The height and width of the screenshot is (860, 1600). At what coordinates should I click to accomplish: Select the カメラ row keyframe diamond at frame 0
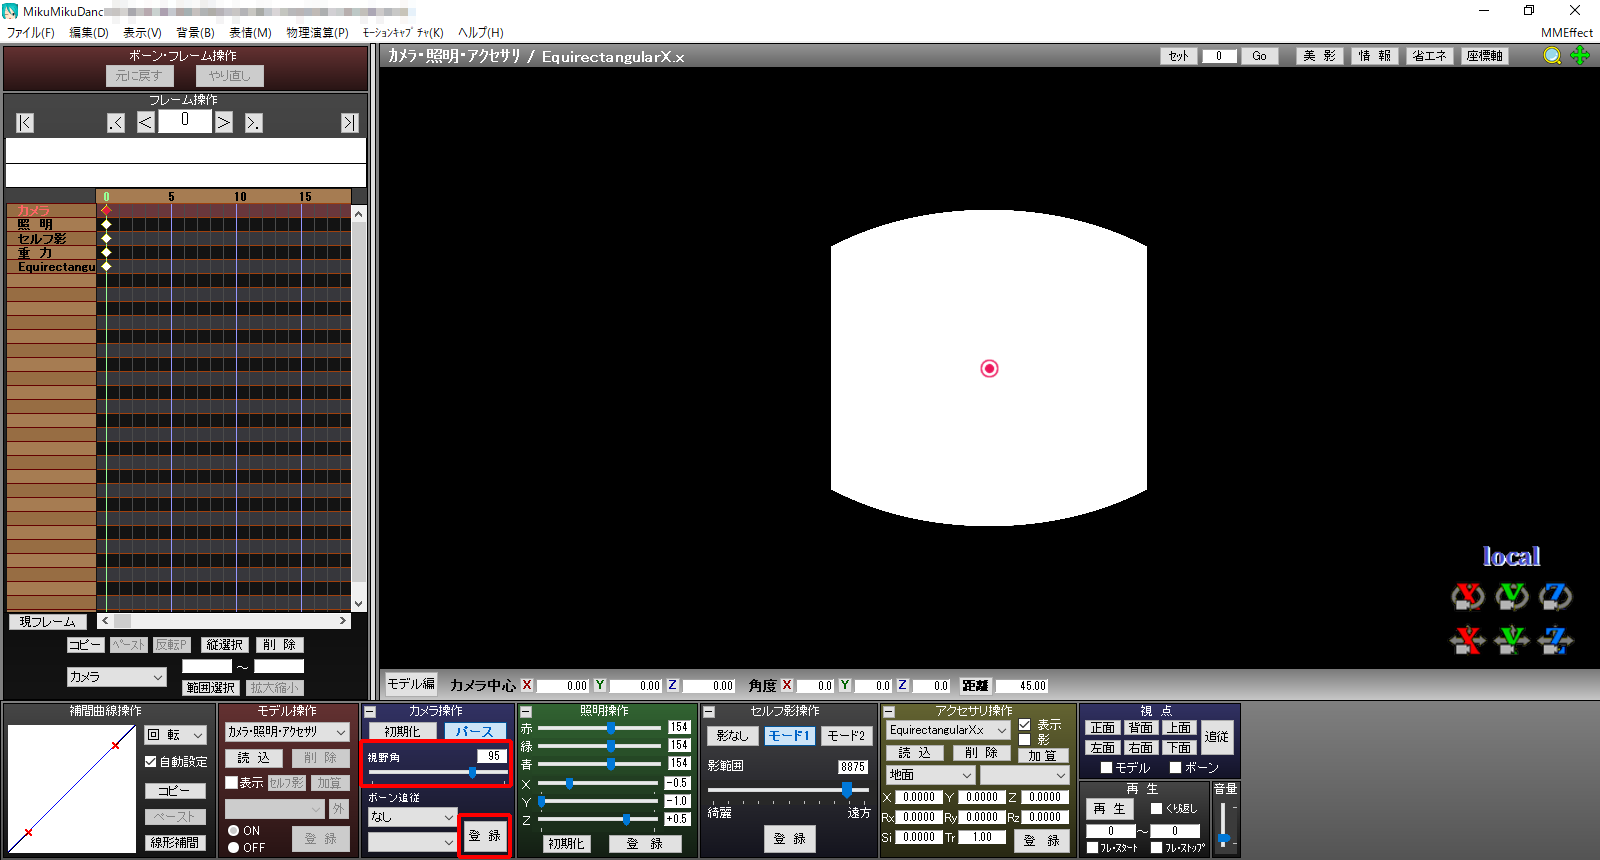106,211
